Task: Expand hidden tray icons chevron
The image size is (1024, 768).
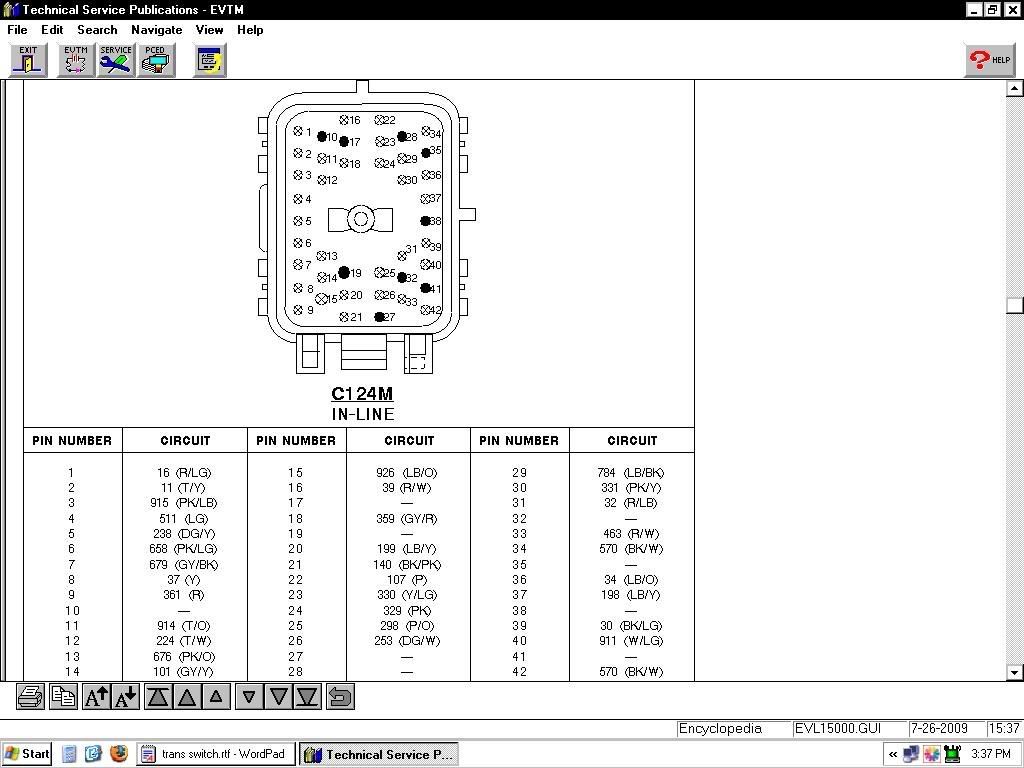Action: (x=893, y=754)
